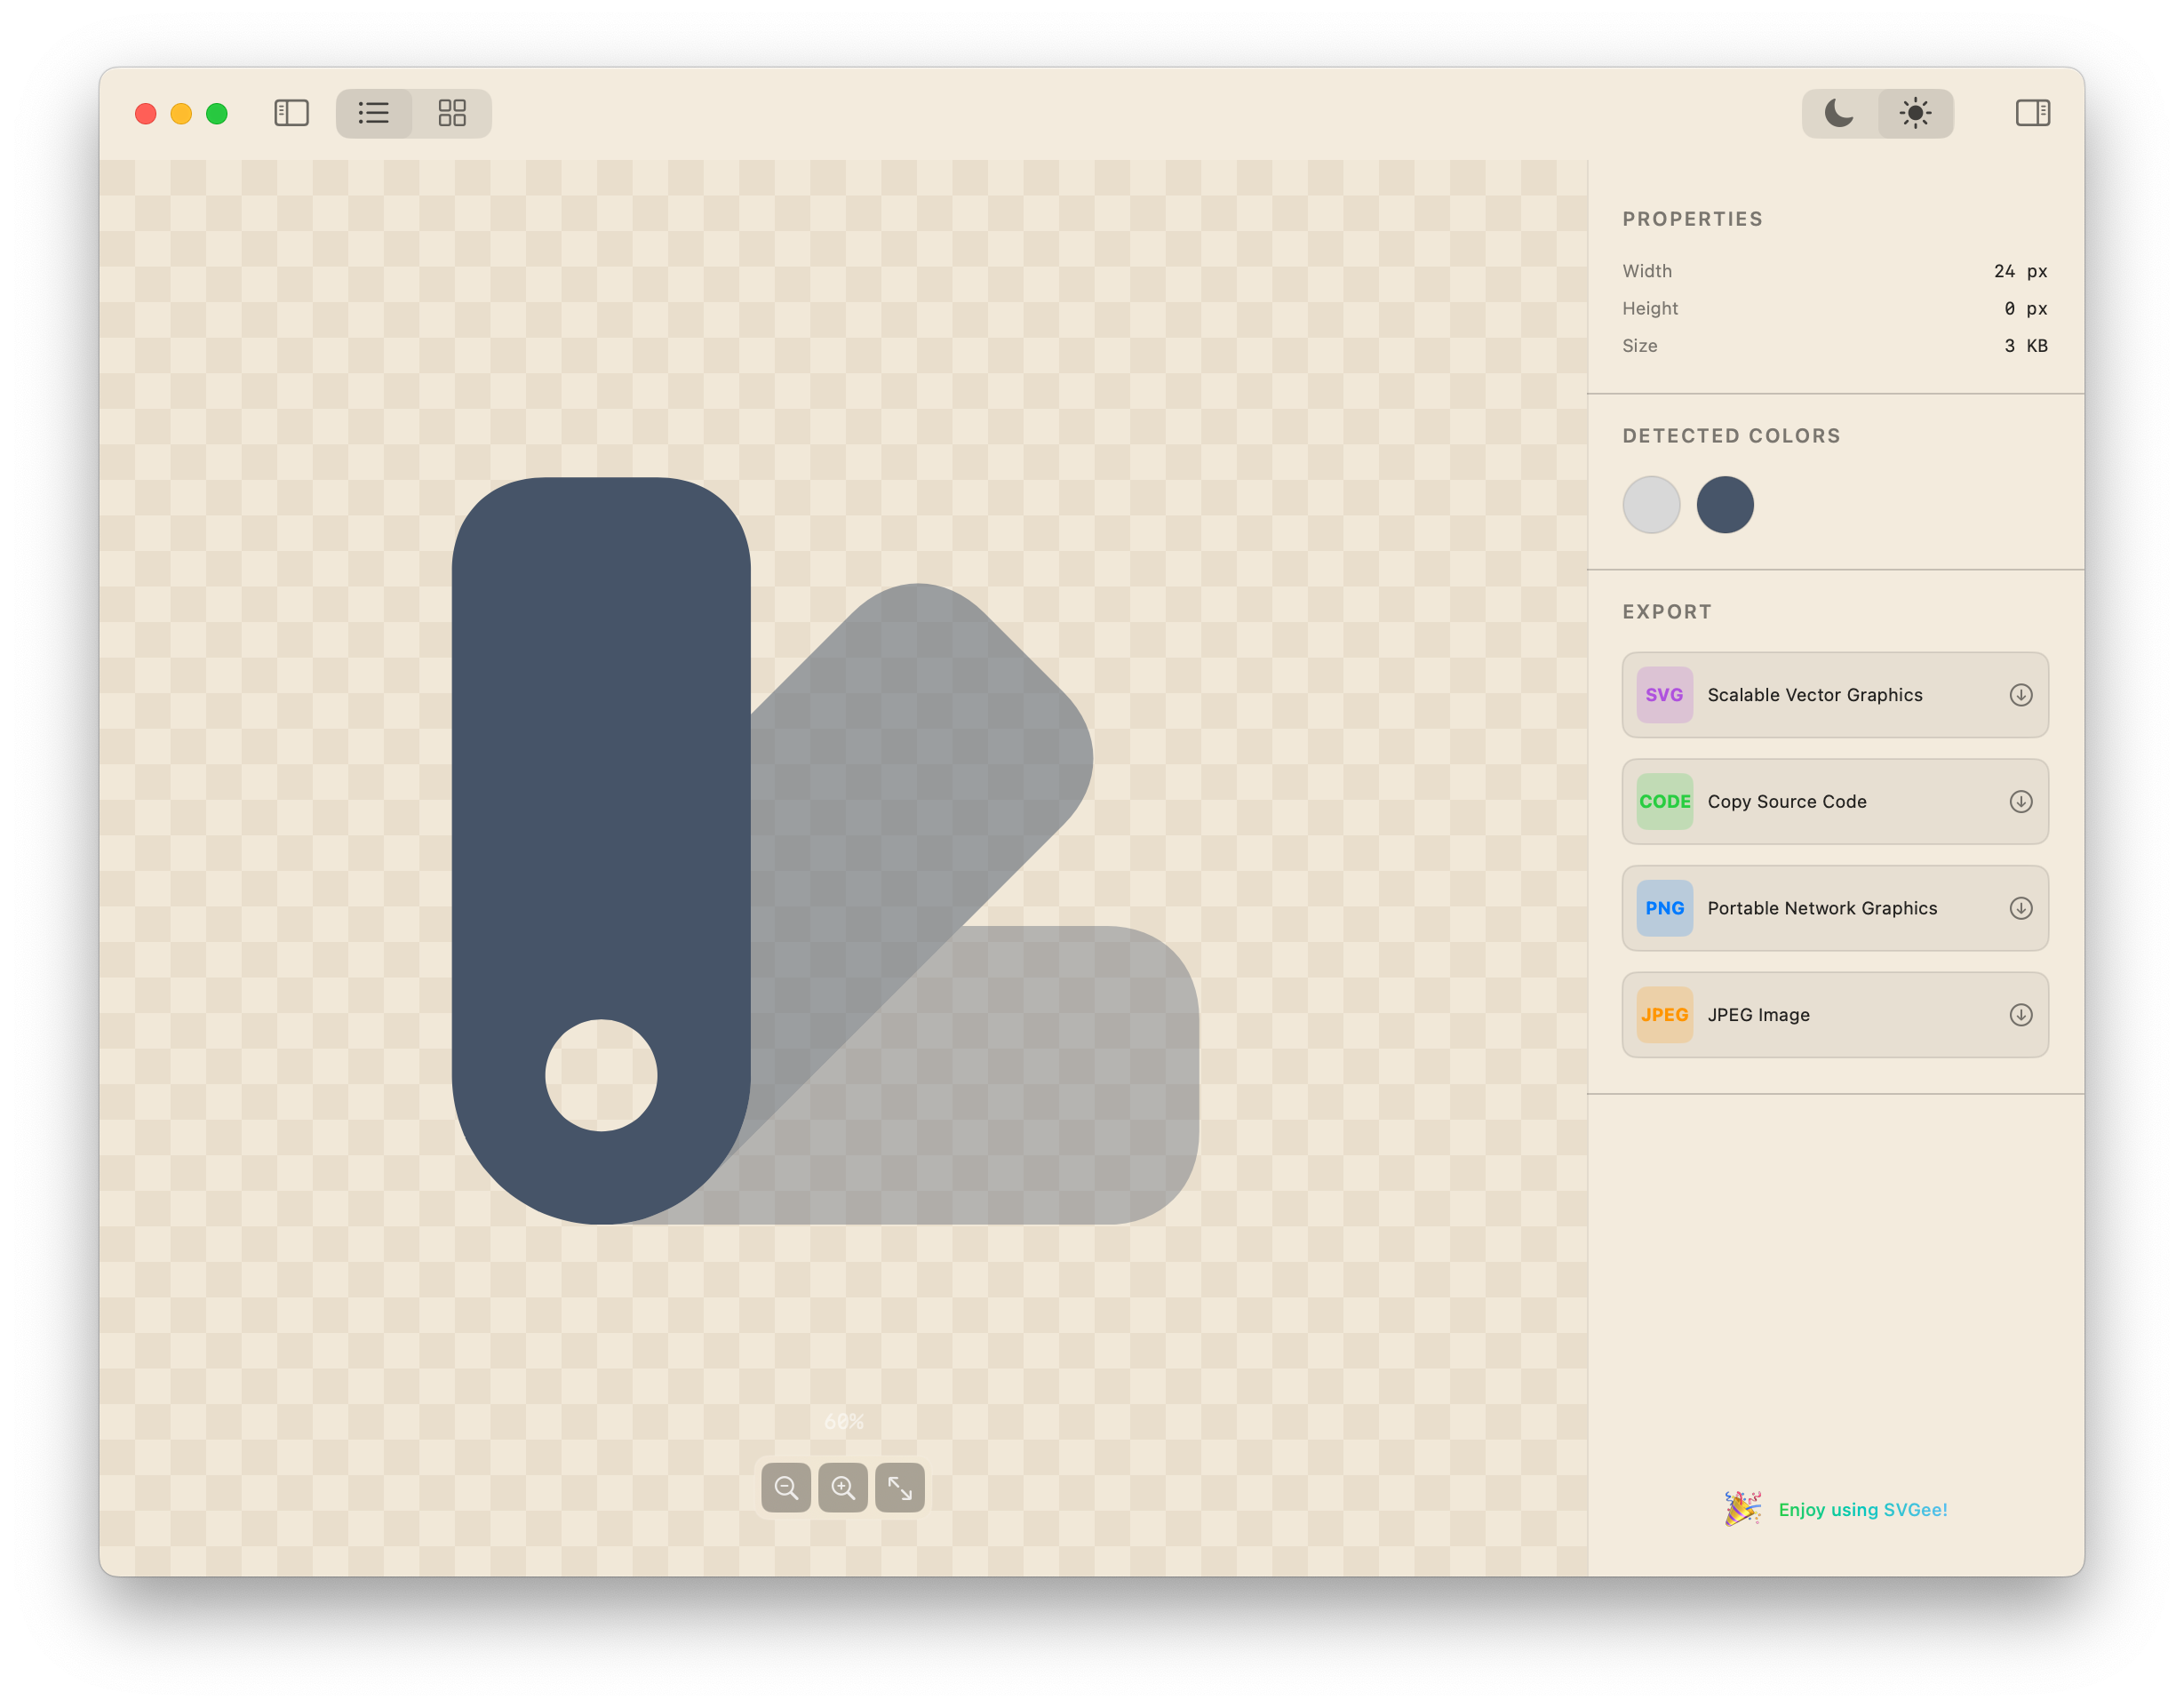Select the Portable Network Graphics export option
Image resolution: width=2184 pixels, height=1708 pixels.
(1835, 908)
